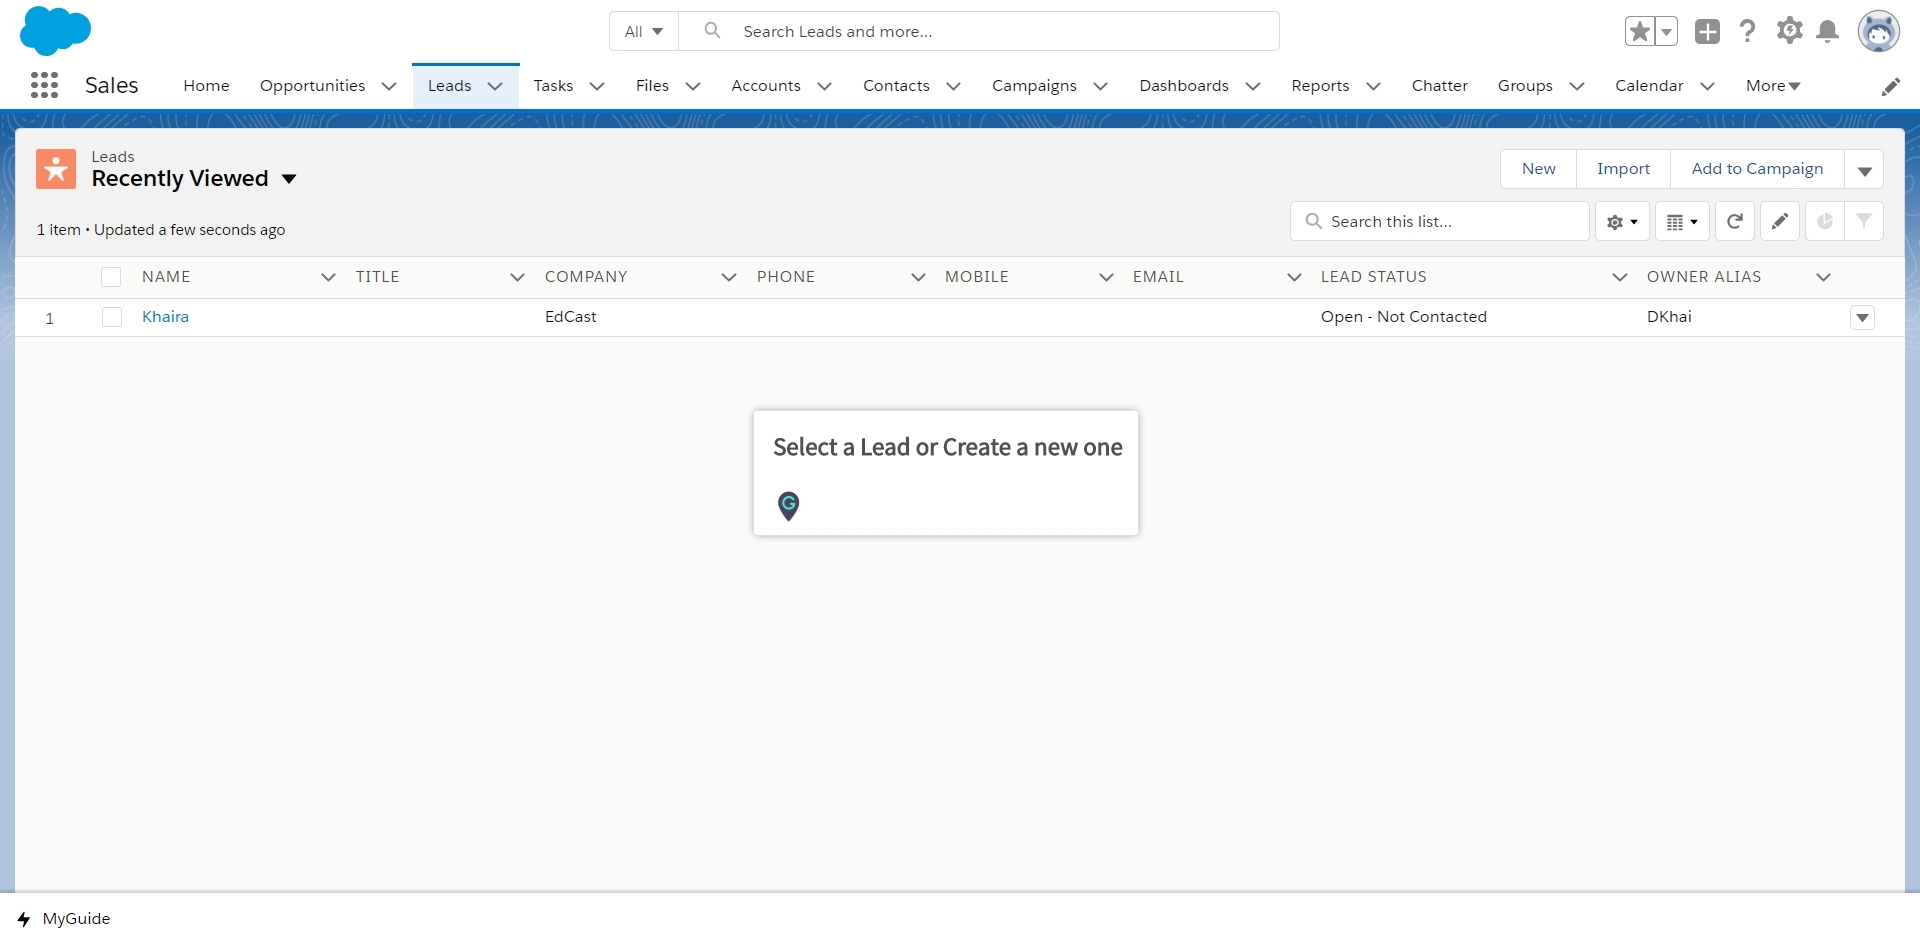Screen dimensions: 1920x943
Task: Open the All search scope dropdown
Action: click(x=644, y=31)
